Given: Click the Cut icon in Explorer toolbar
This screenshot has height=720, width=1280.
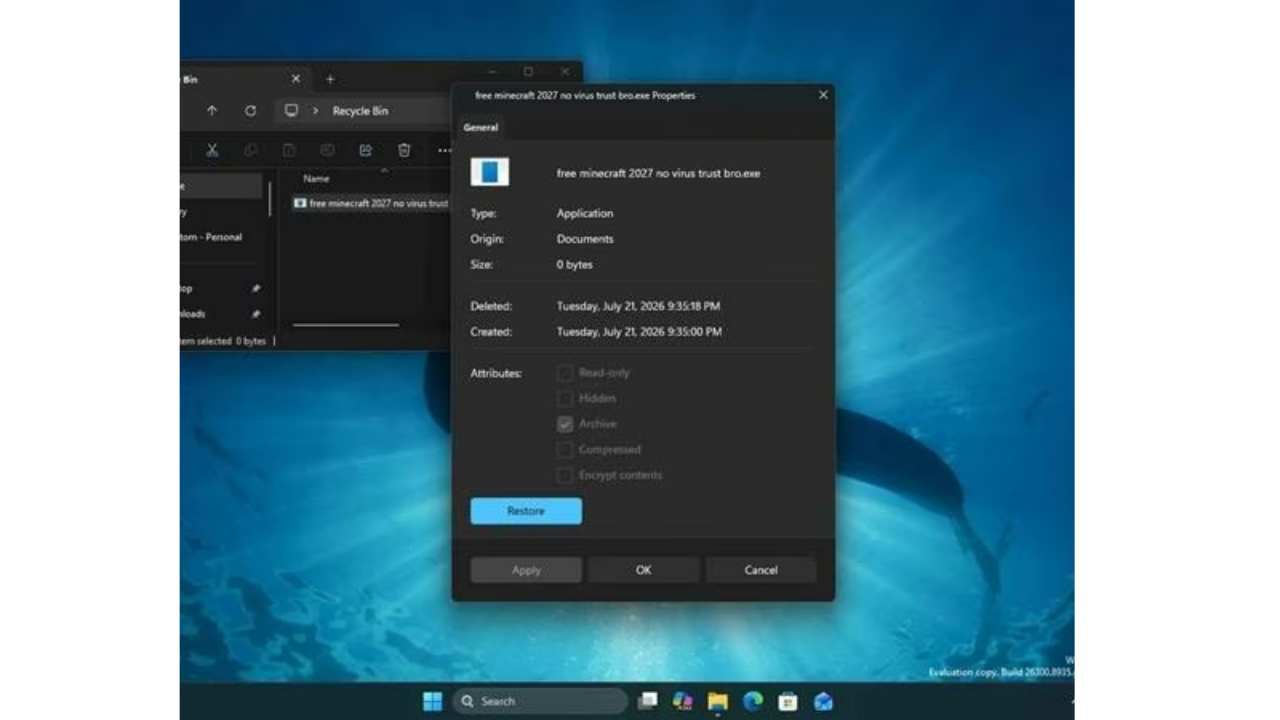Looking at the screenshot, I should 212,150.
